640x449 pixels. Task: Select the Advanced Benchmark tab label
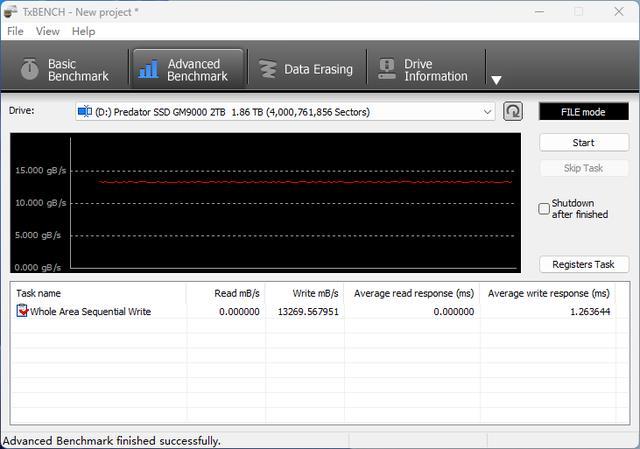198,70
